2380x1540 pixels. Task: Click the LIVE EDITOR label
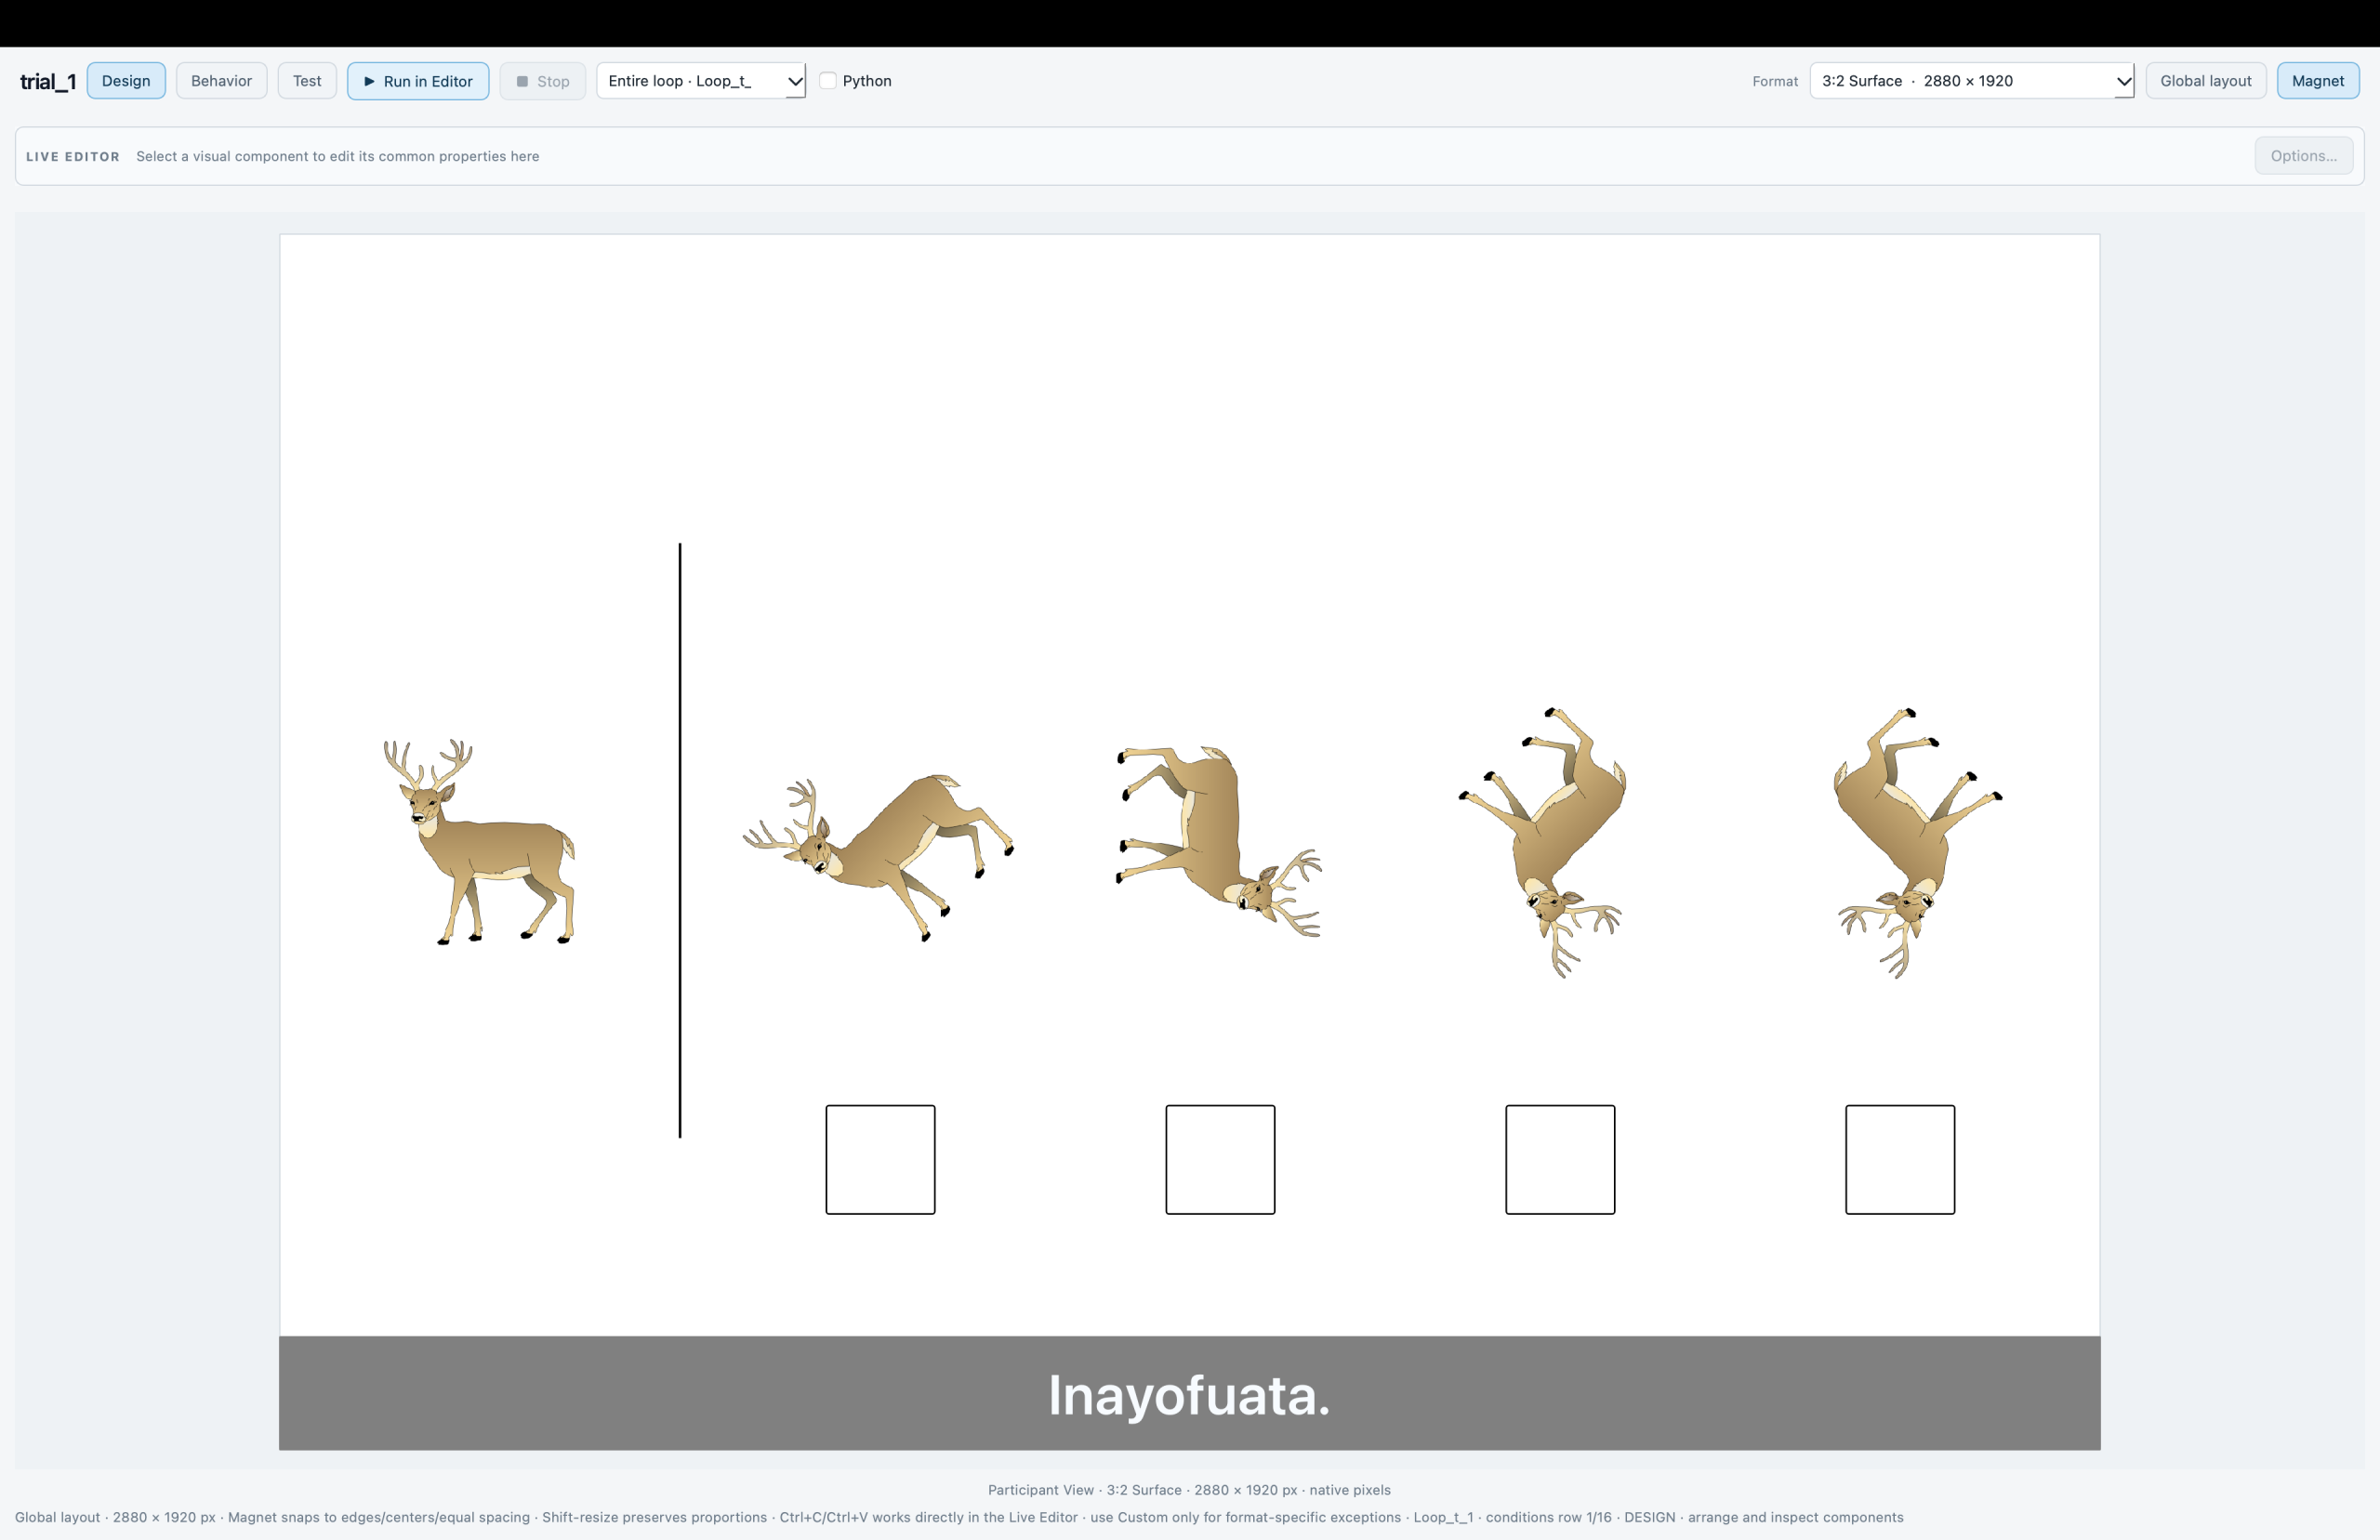[x=73, y=157]
